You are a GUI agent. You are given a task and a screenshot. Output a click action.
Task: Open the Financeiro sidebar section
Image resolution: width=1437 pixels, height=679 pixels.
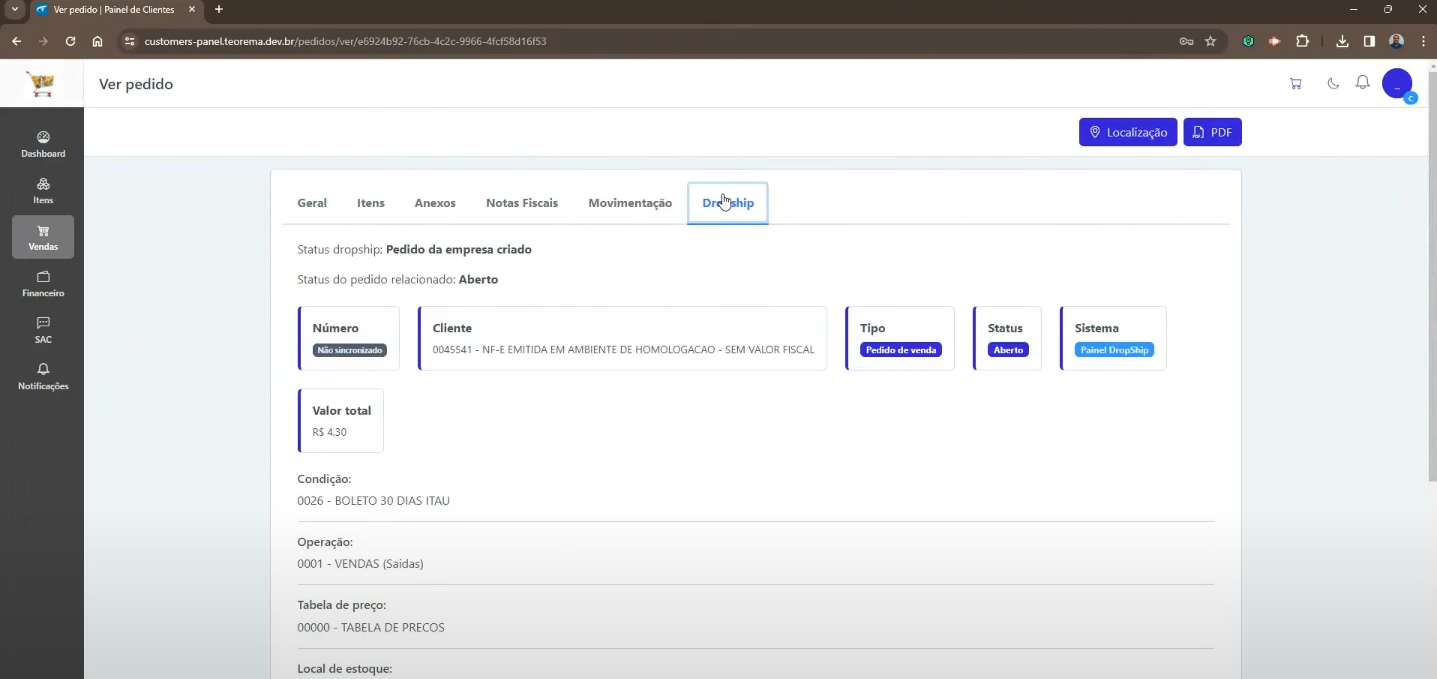(43, 284)
